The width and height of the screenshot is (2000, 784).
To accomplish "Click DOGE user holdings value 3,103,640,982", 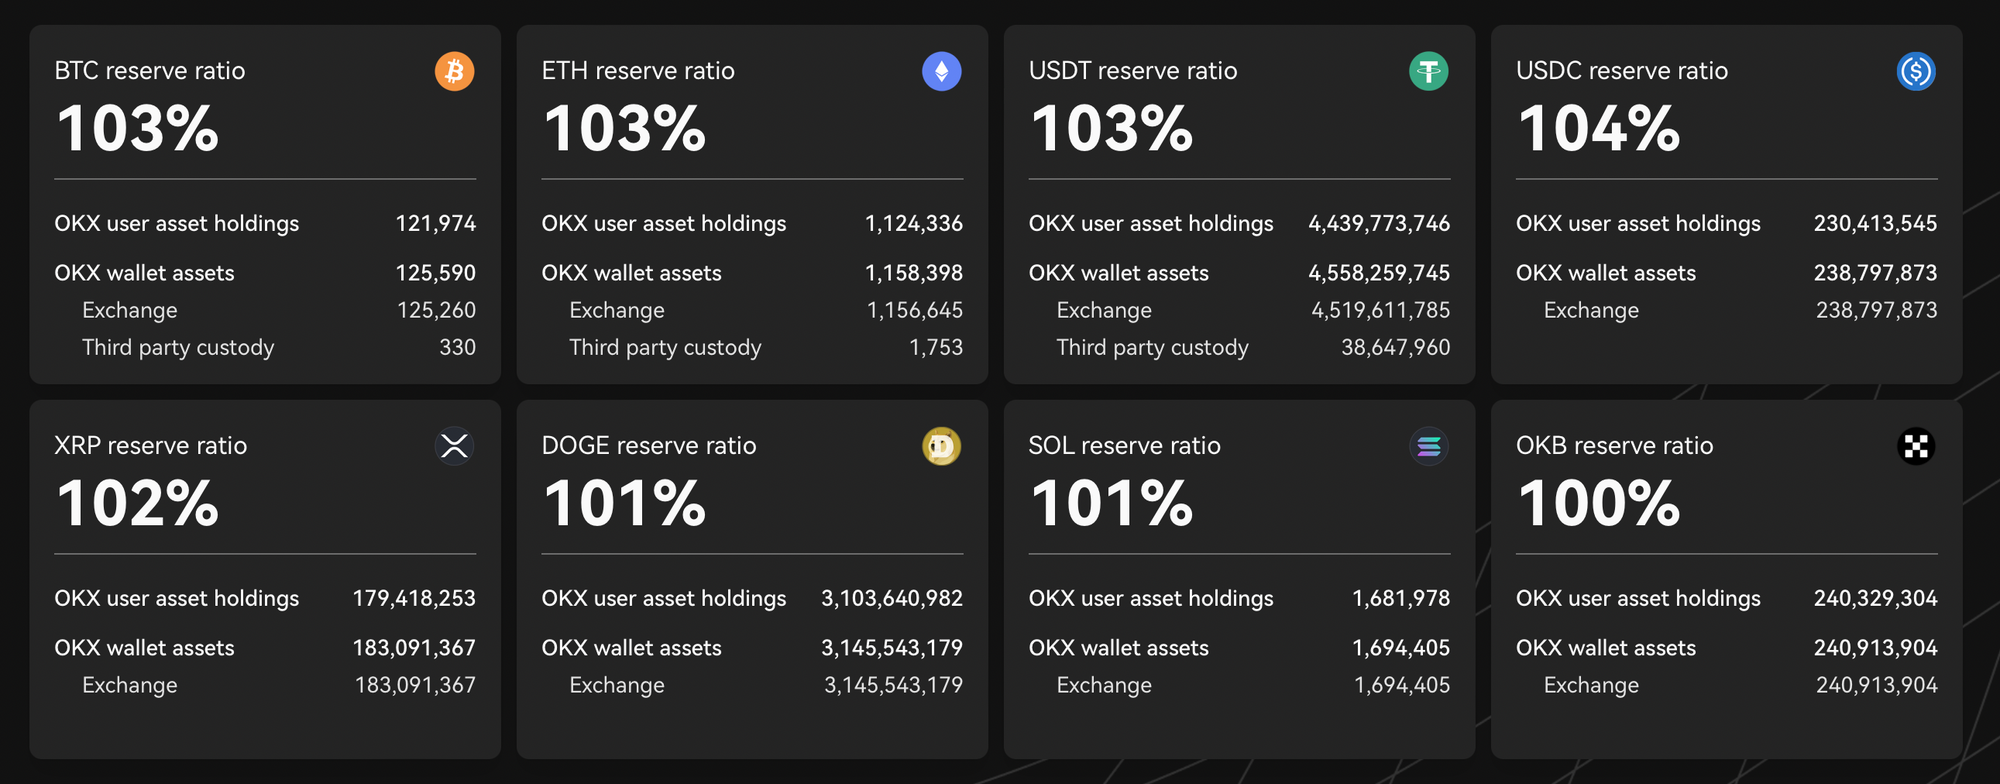I will (892, 599).
